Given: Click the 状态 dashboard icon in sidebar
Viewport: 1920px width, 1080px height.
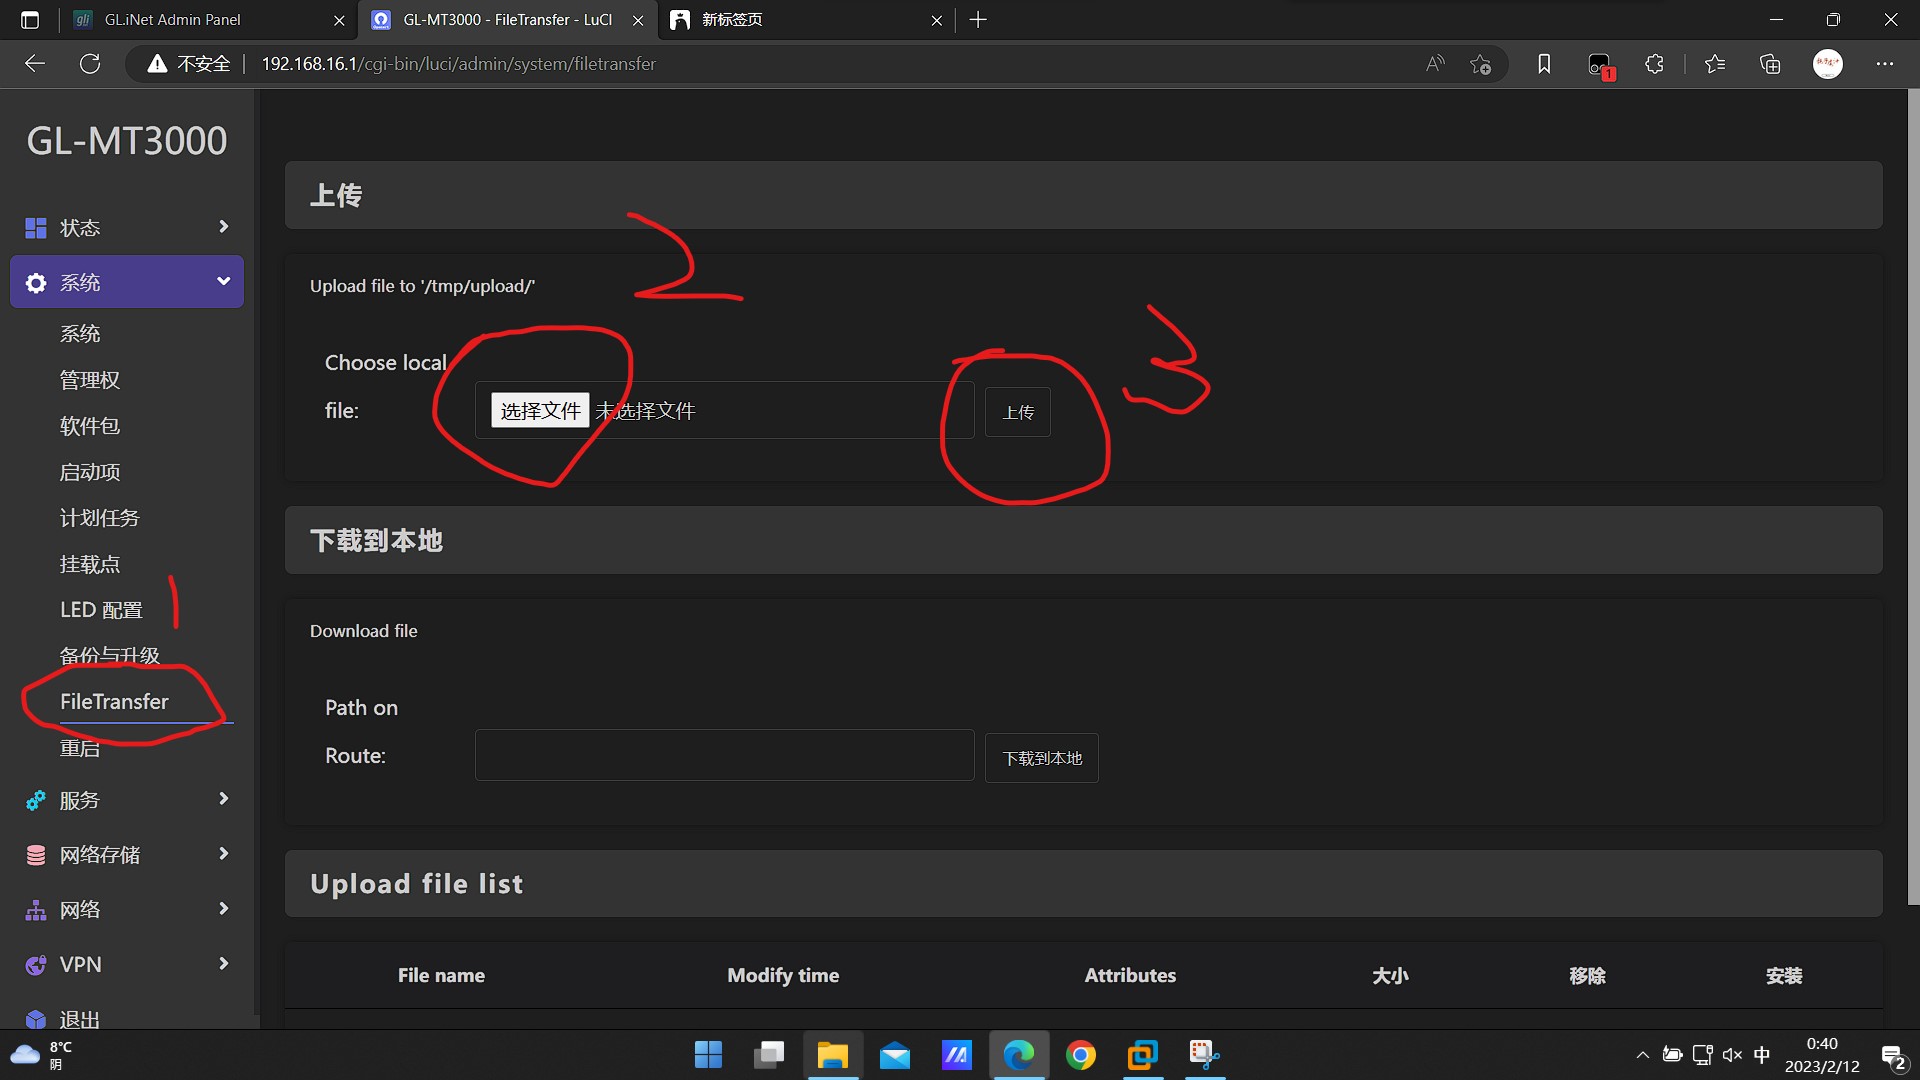Looking at the screenshot, I should point(36,228).
